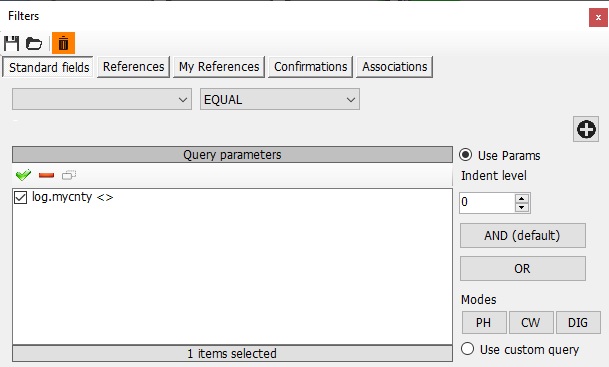Click the Query parameters header bar

[x=232, y=155]
